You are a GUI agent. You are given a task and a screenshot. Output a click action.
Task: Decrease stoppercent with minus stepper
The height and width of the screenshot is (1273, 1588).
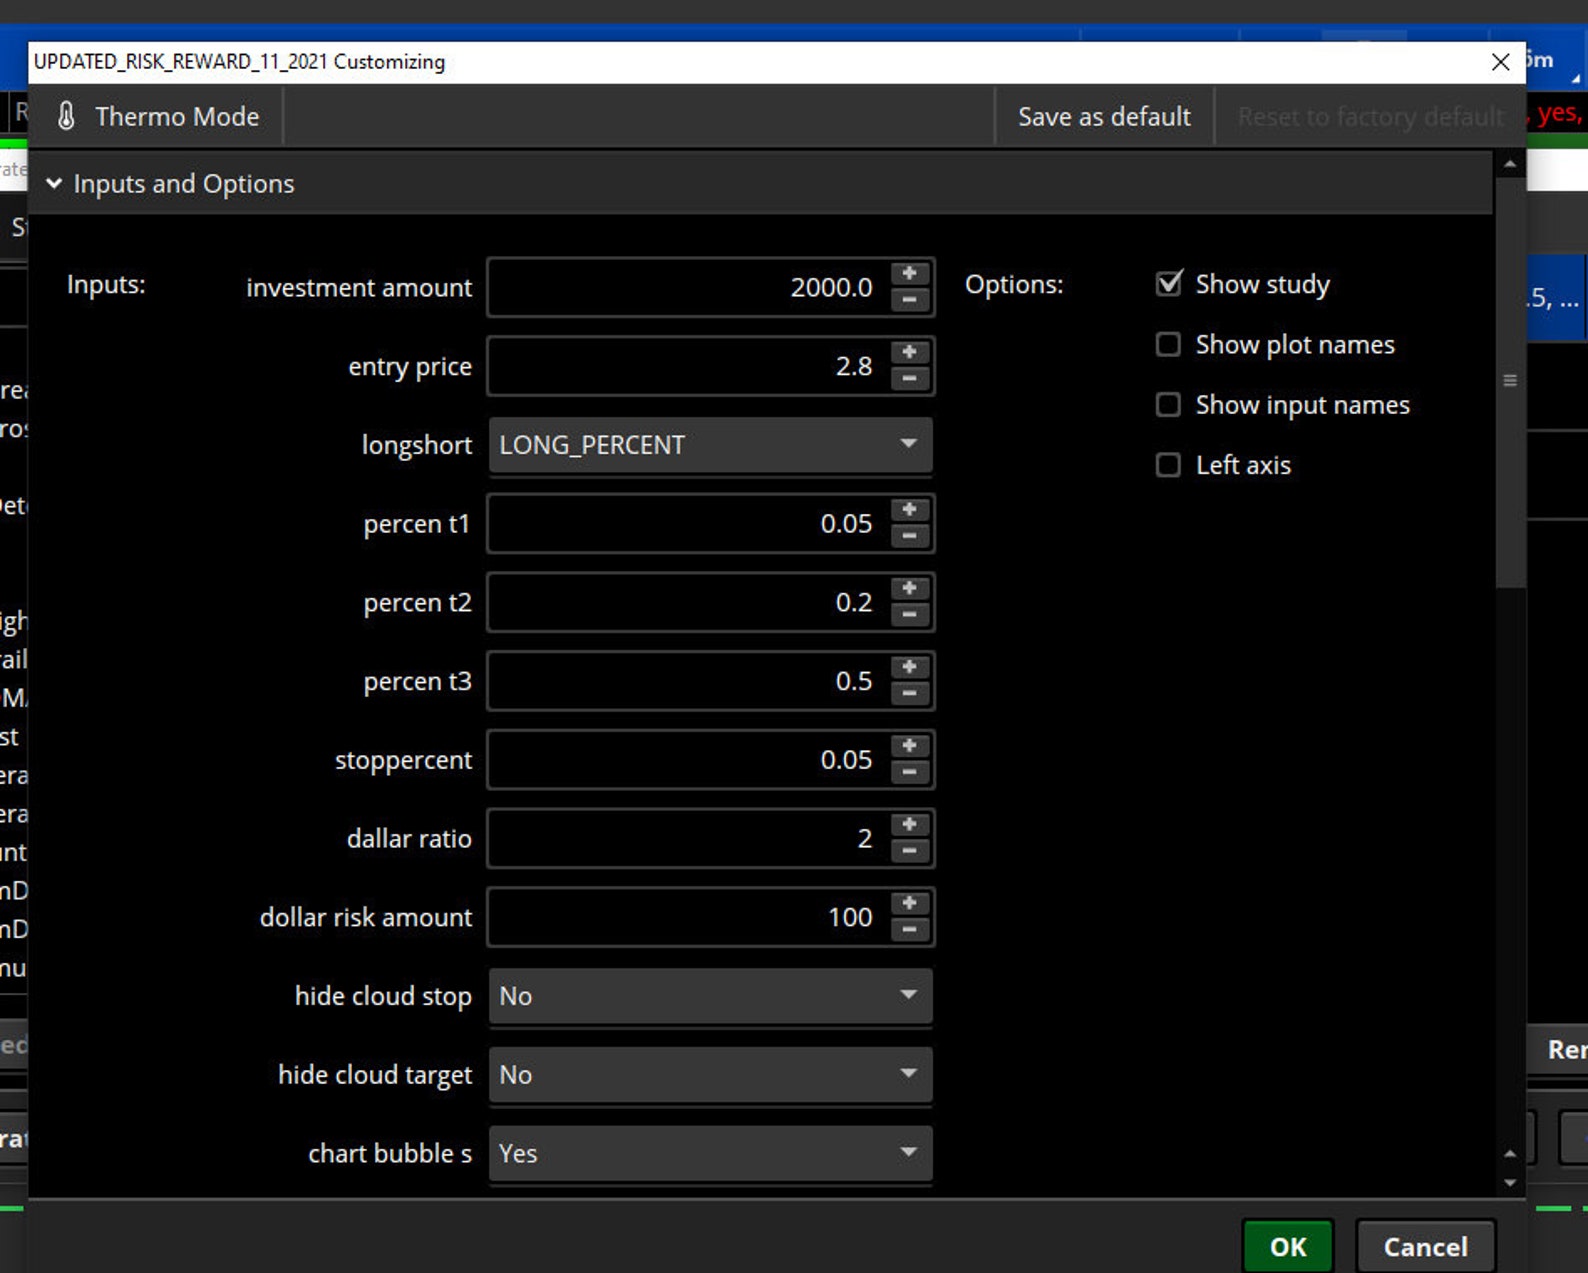tap(909, 773)
